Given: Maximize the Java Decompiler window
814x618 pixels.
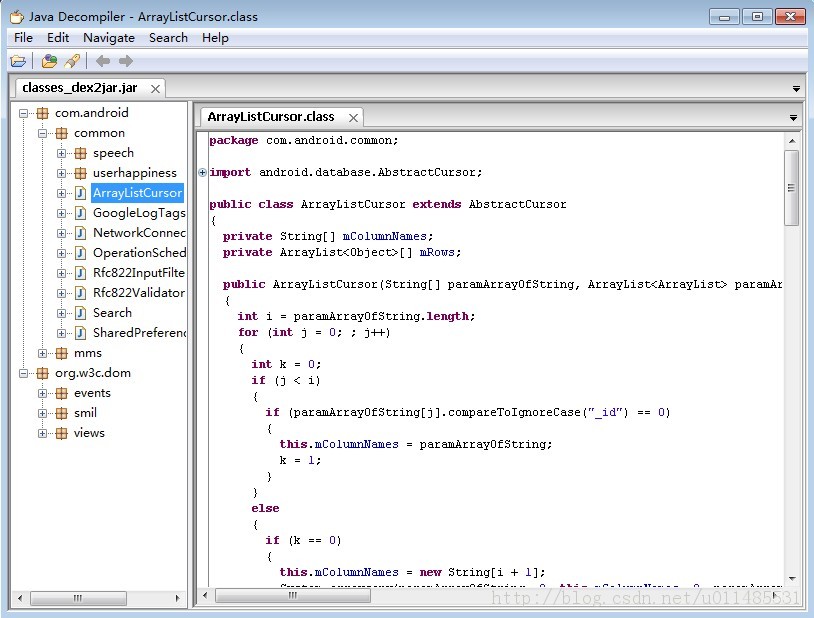Looking at the screenshot, I should (x=757, y=17).
